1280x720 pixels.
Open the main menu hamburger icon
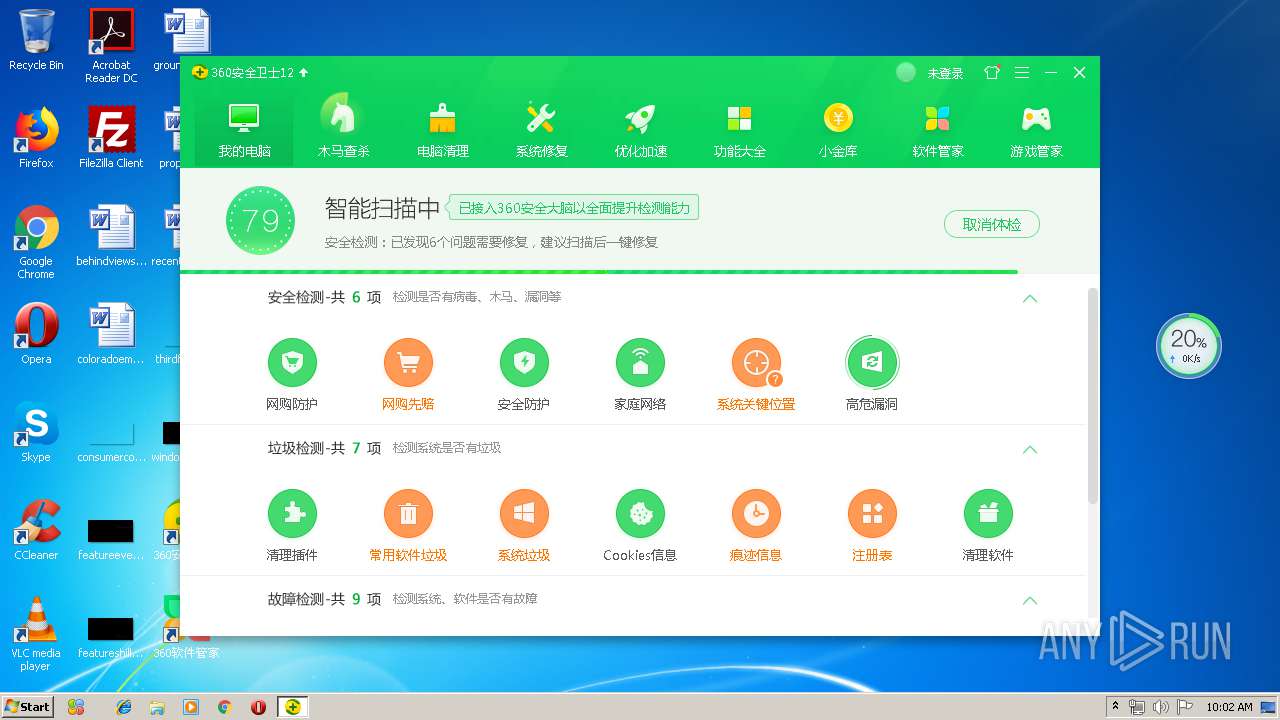click(x=1021, y=73)
